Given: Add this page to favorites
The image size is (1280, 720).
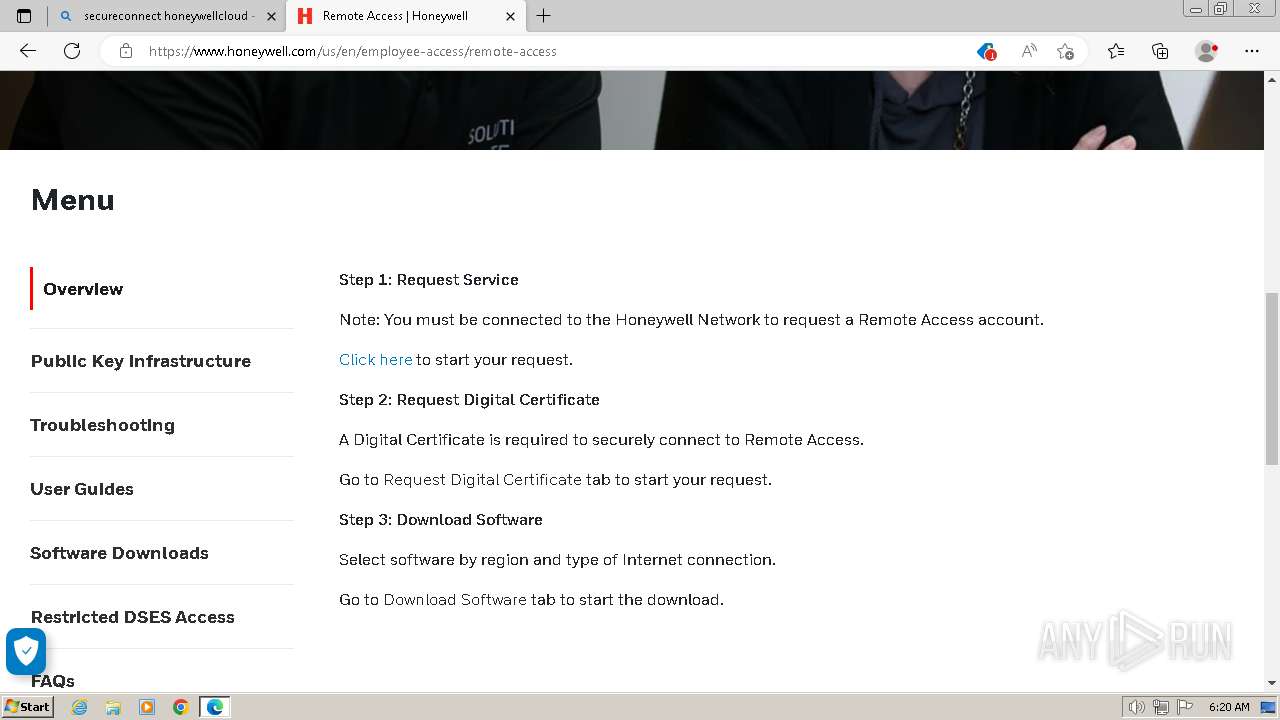Looking at the screenshot, I should (x=1065, y=51).
